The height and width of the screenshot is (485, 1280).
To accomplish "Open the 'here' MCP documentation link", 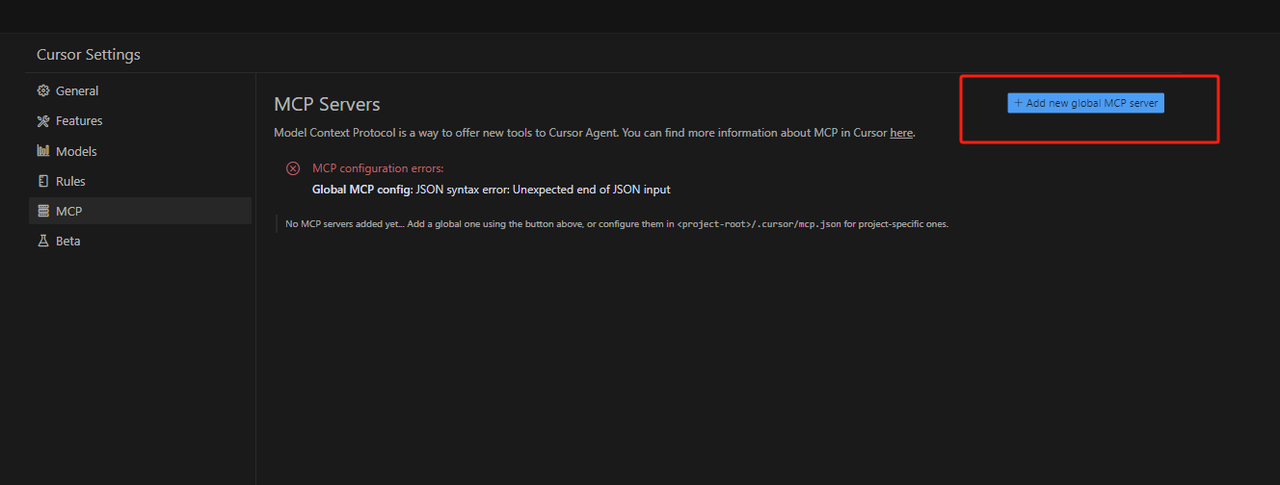I will [x=901, y=132].
